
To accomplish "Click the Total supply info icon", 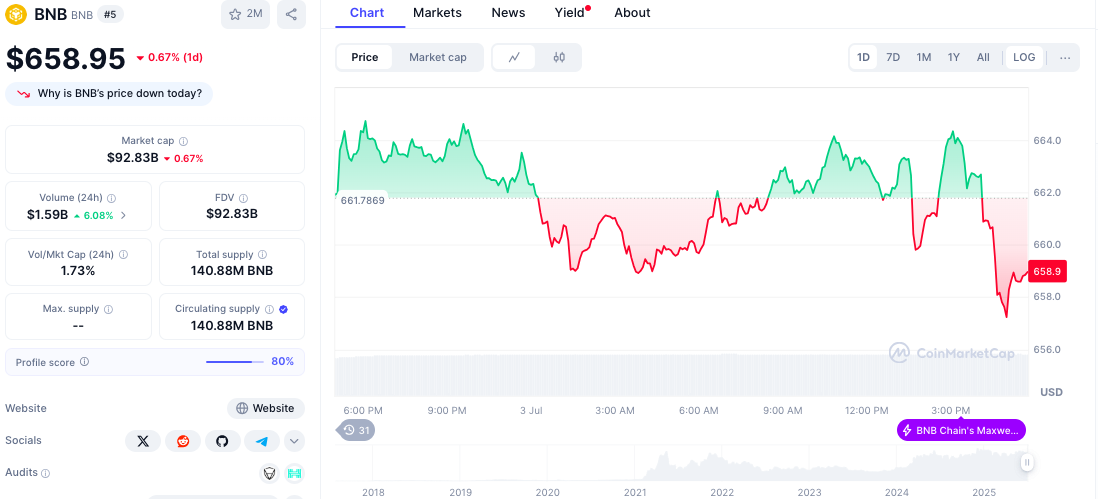I will point(263,255).
